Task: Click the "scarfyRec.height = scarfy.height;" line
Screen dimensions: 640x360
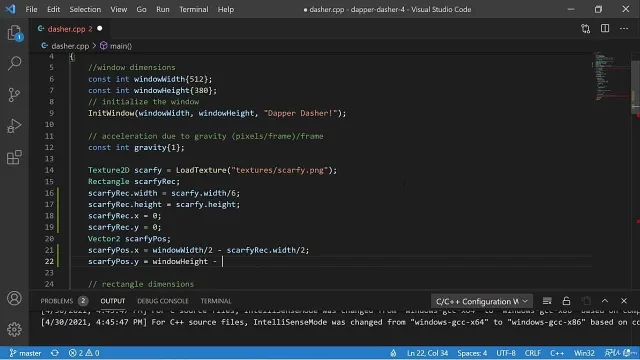Action: [x=164, y=204]
